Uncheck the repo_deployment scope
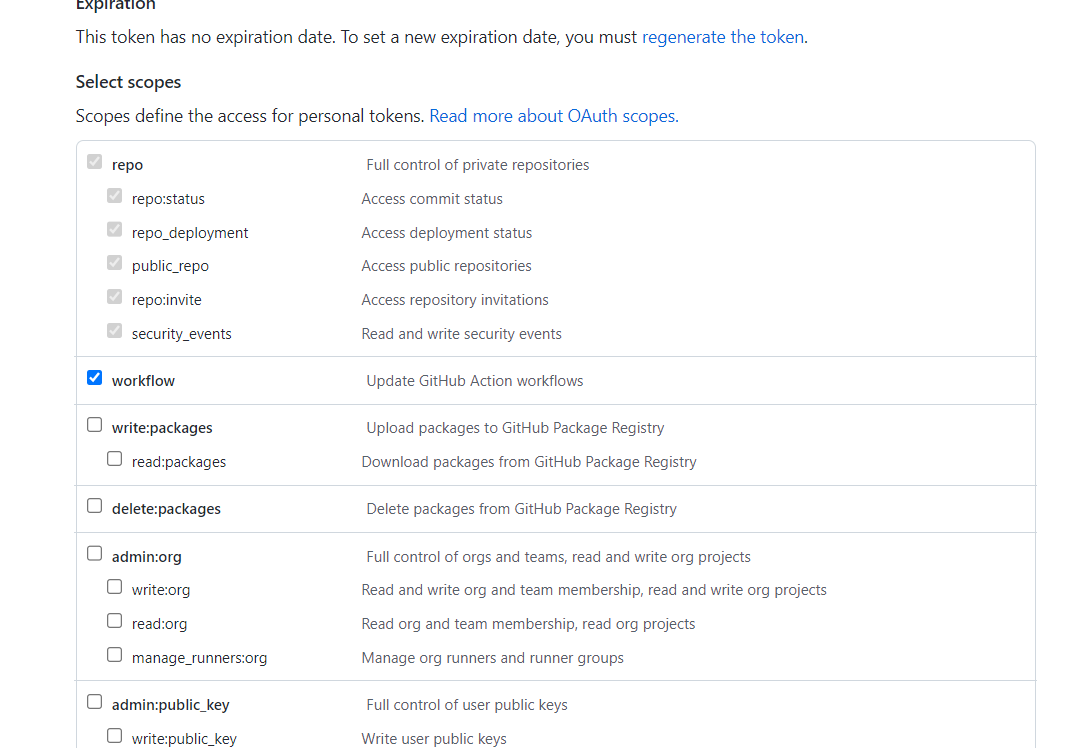Image resolution: width=1092 pixels, height=748 pixels. [114, 229]
